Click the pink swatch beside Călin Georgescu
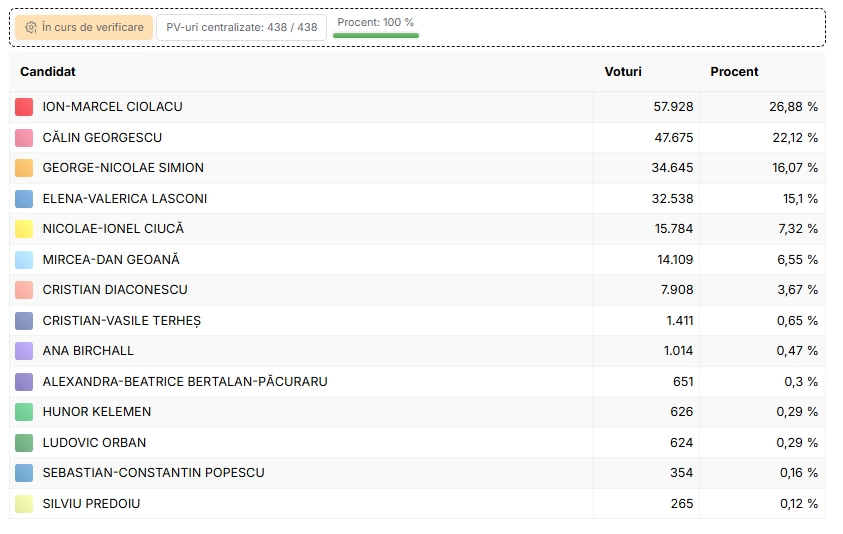Image resolution: width=843 pixels, height=534 pixels. 24,138
